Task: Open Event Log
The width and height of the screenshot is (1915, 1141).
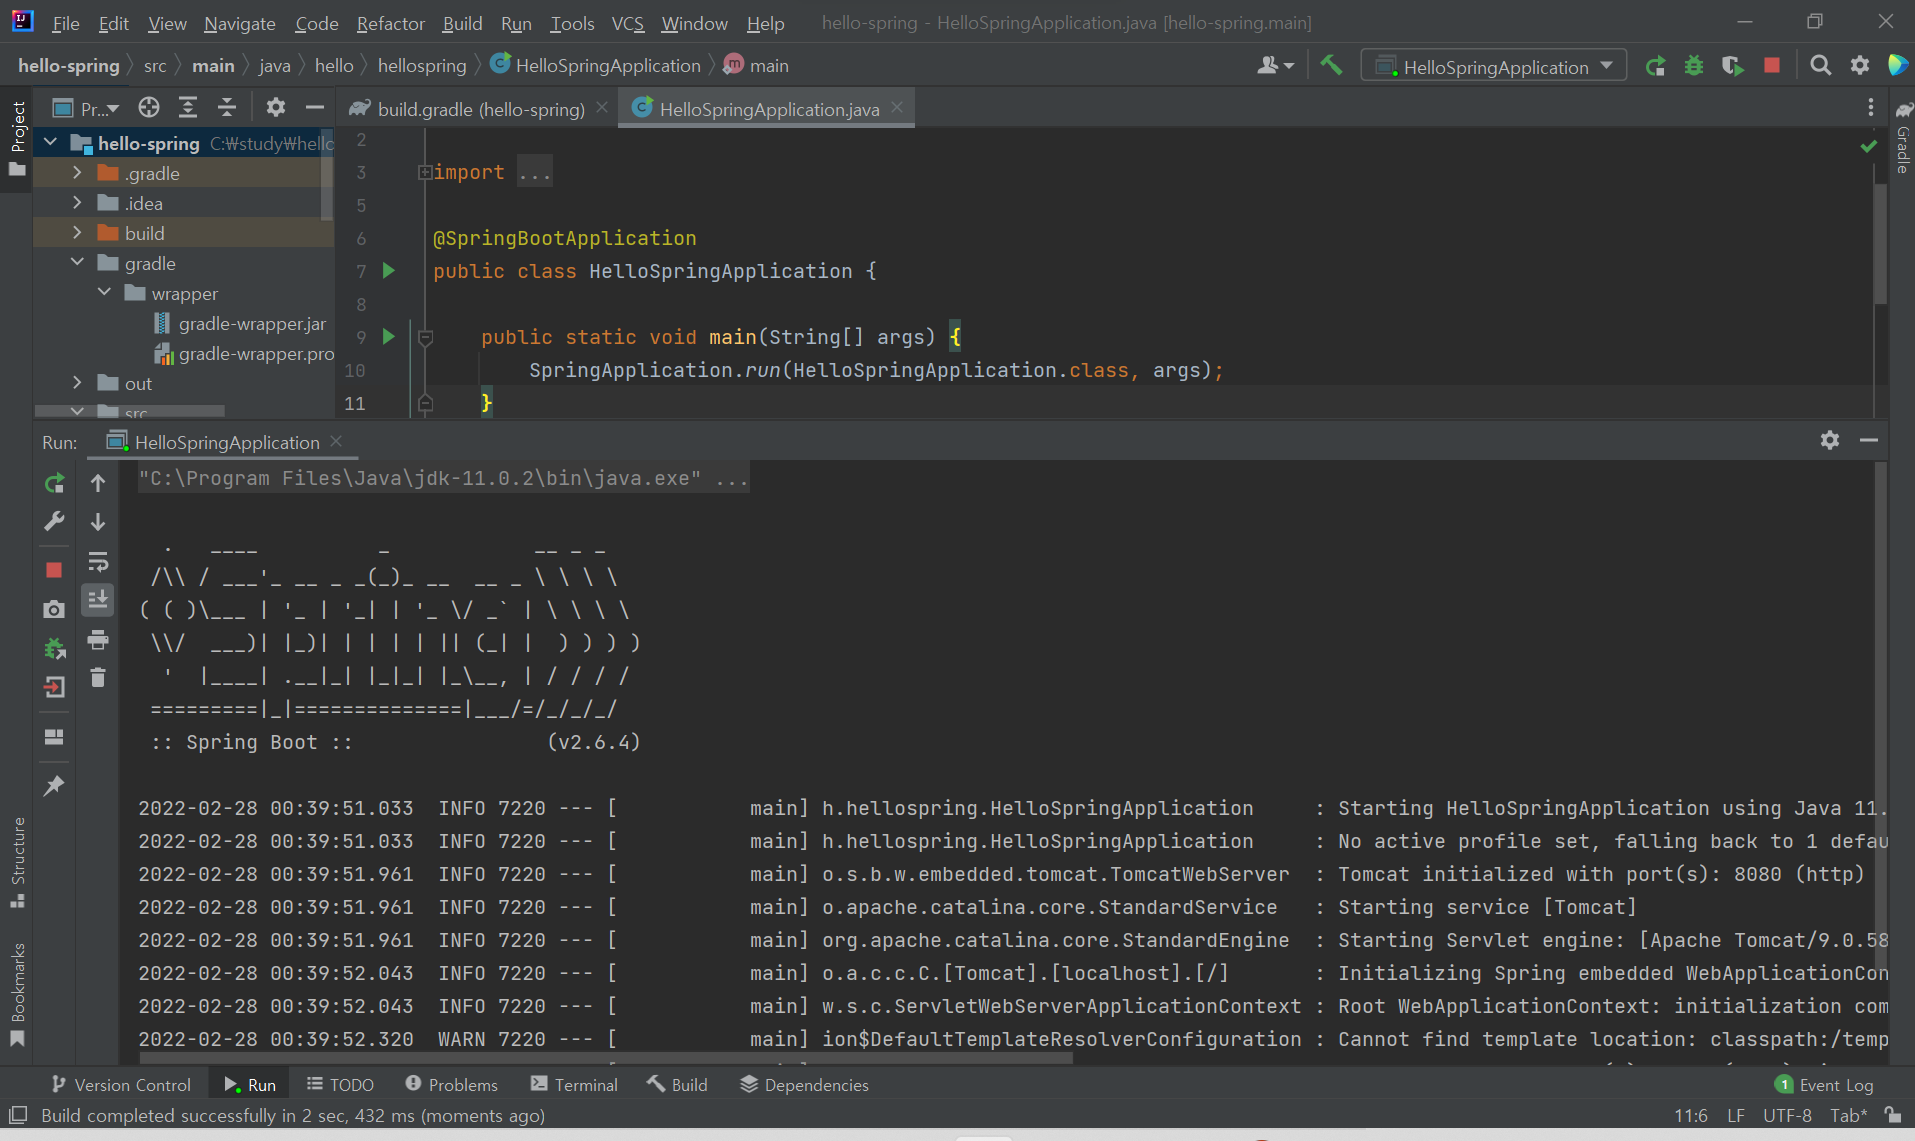Action: point(1824,1085)
